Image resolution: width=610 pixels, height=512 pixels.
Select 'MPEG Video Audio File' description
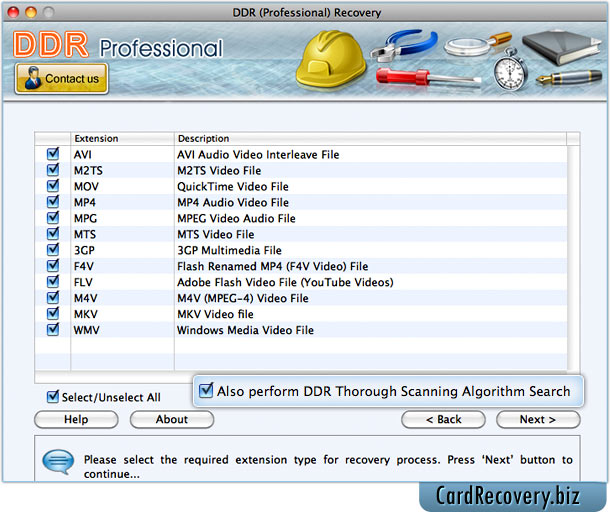(x=236, y=219)
